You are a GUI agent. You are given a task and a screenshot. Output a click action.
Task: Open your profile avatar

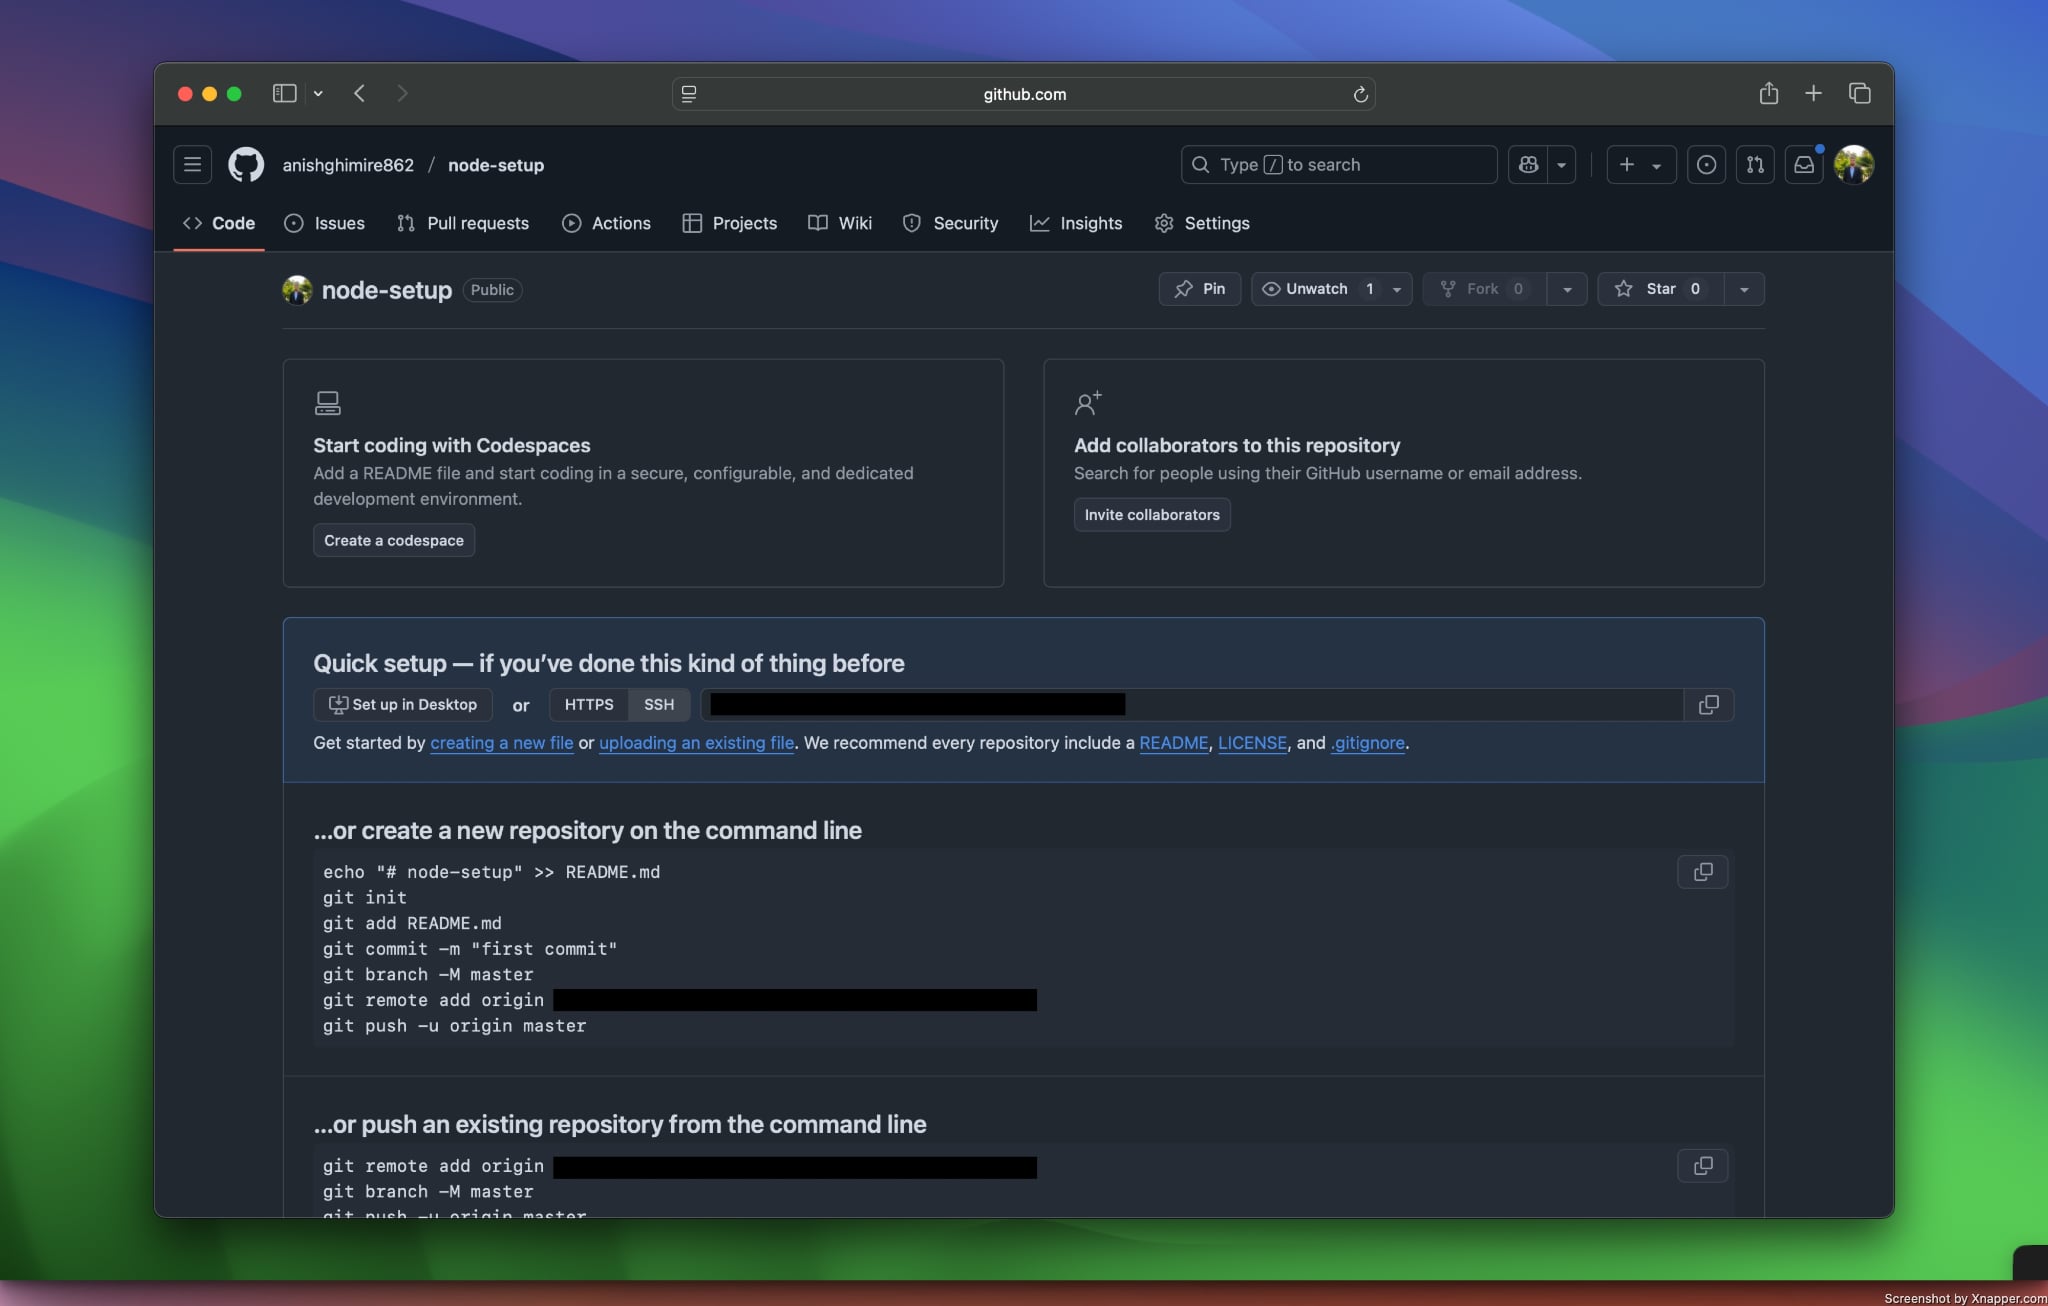point(1857,164)
